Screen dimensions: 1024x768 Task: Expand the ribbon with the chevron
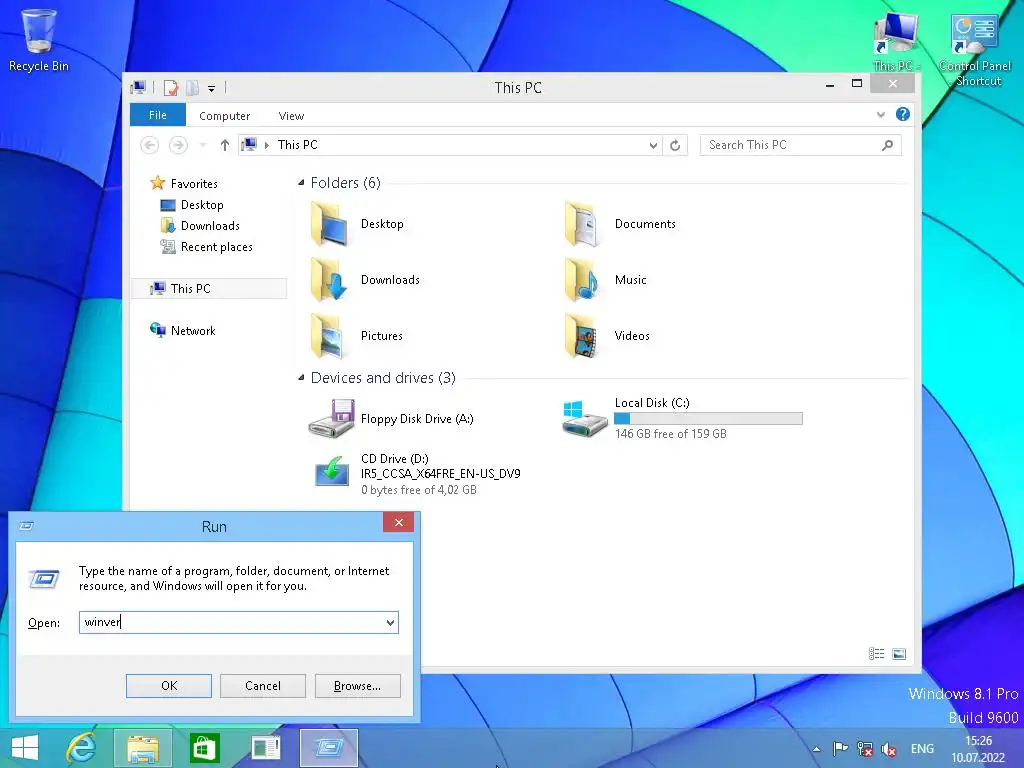880,115
